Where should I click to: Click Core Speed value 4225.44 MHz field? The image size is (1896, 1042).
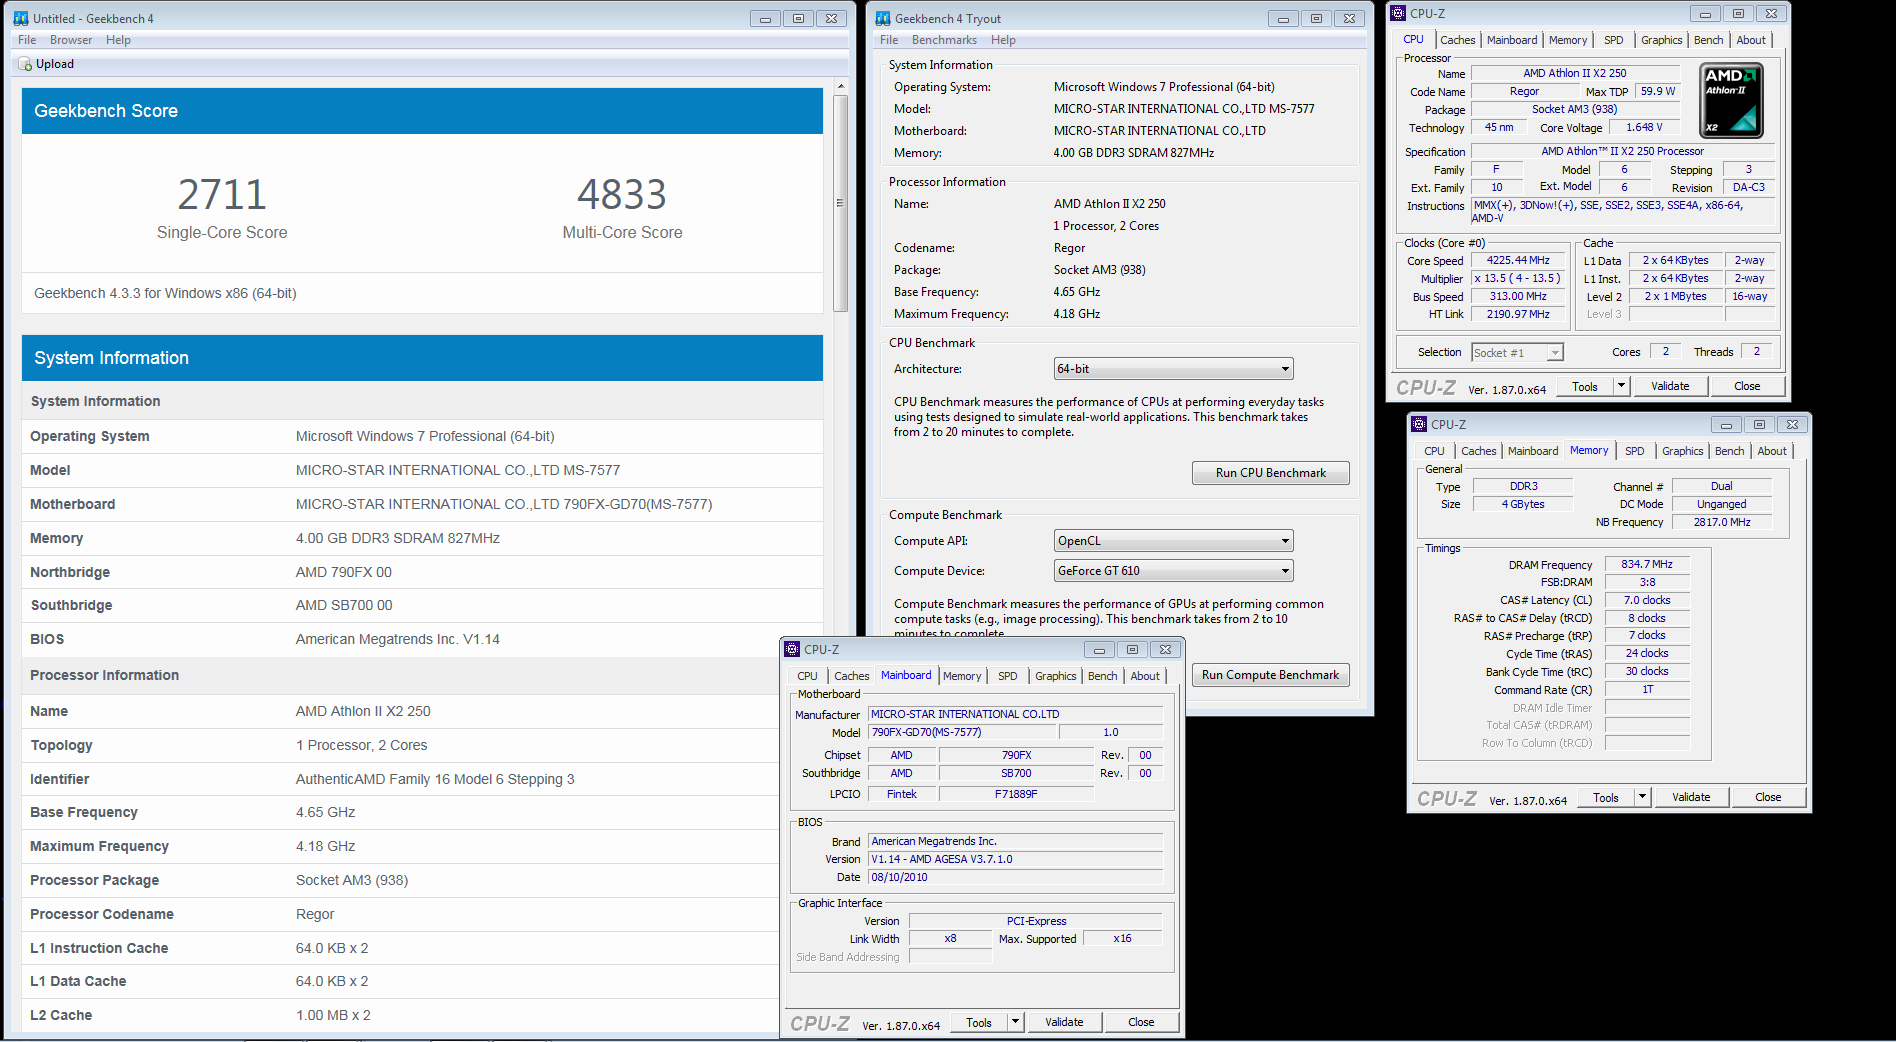point(1517,260)
